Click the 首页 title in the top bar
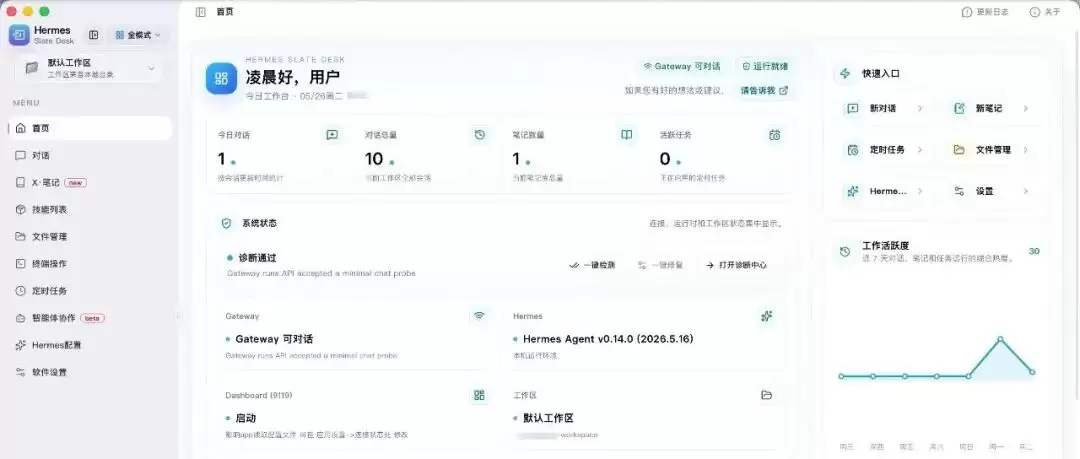The height and width of the screenshot is (459, 1080). click(x=225, y=12)
